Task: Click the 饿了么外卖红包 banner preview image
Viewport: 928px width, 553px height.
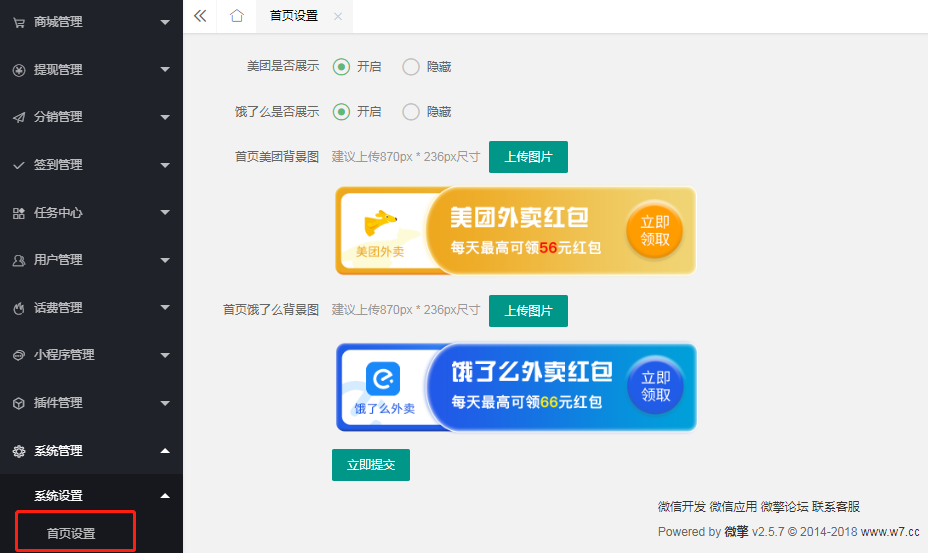Action: coord(515,387)
